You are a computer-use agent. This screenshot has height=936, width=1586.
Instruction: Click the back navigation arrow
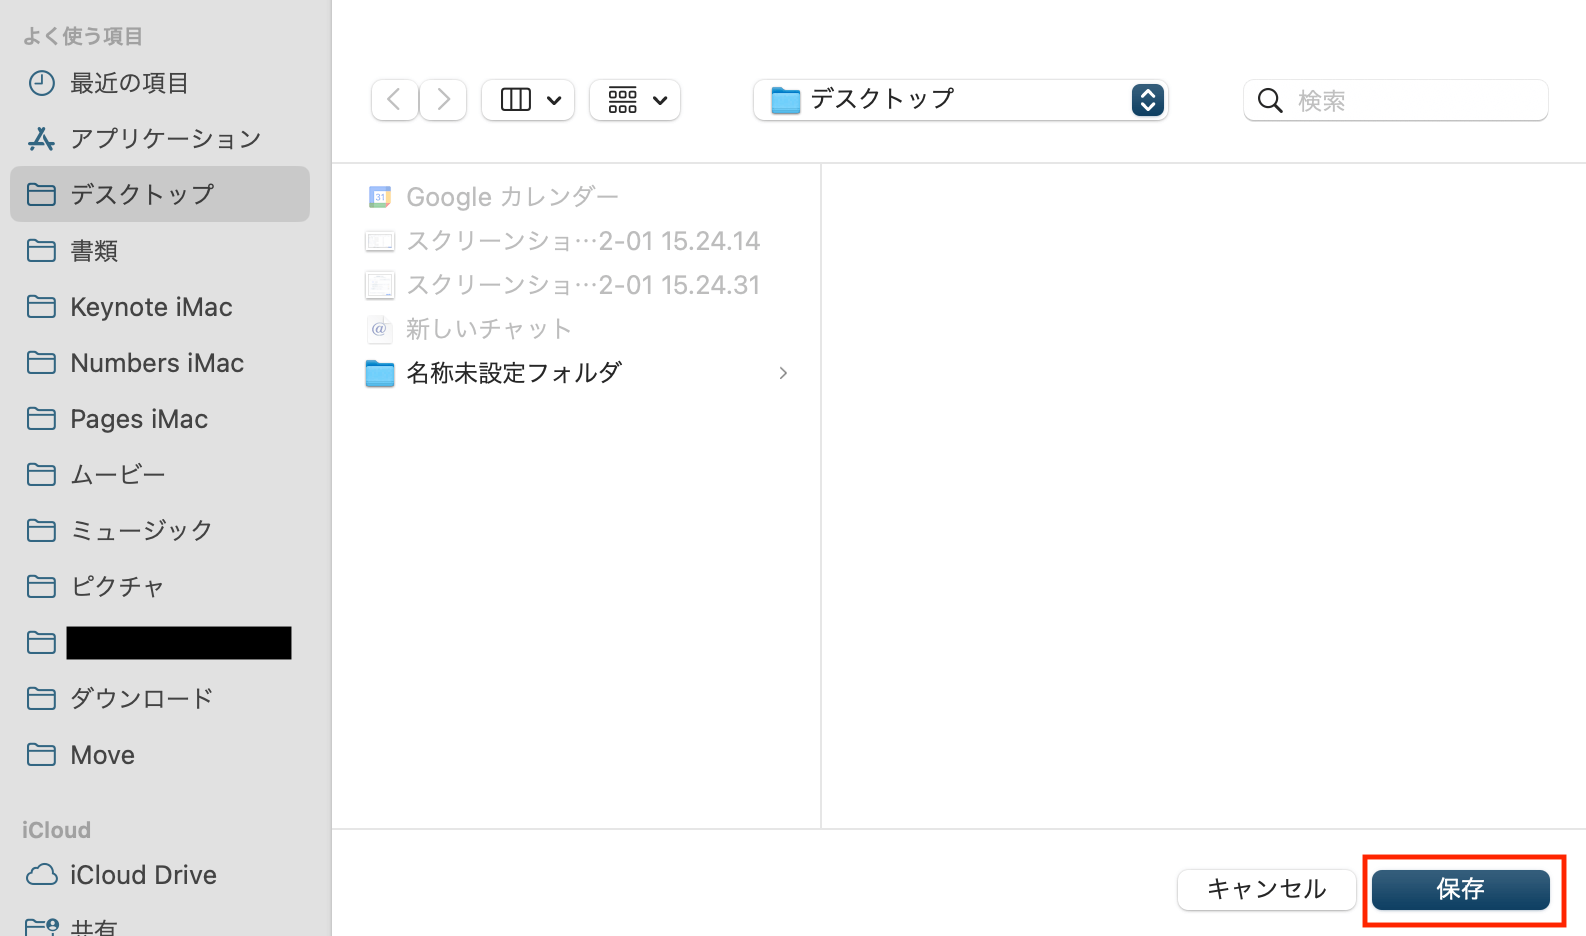coord(394,100)
